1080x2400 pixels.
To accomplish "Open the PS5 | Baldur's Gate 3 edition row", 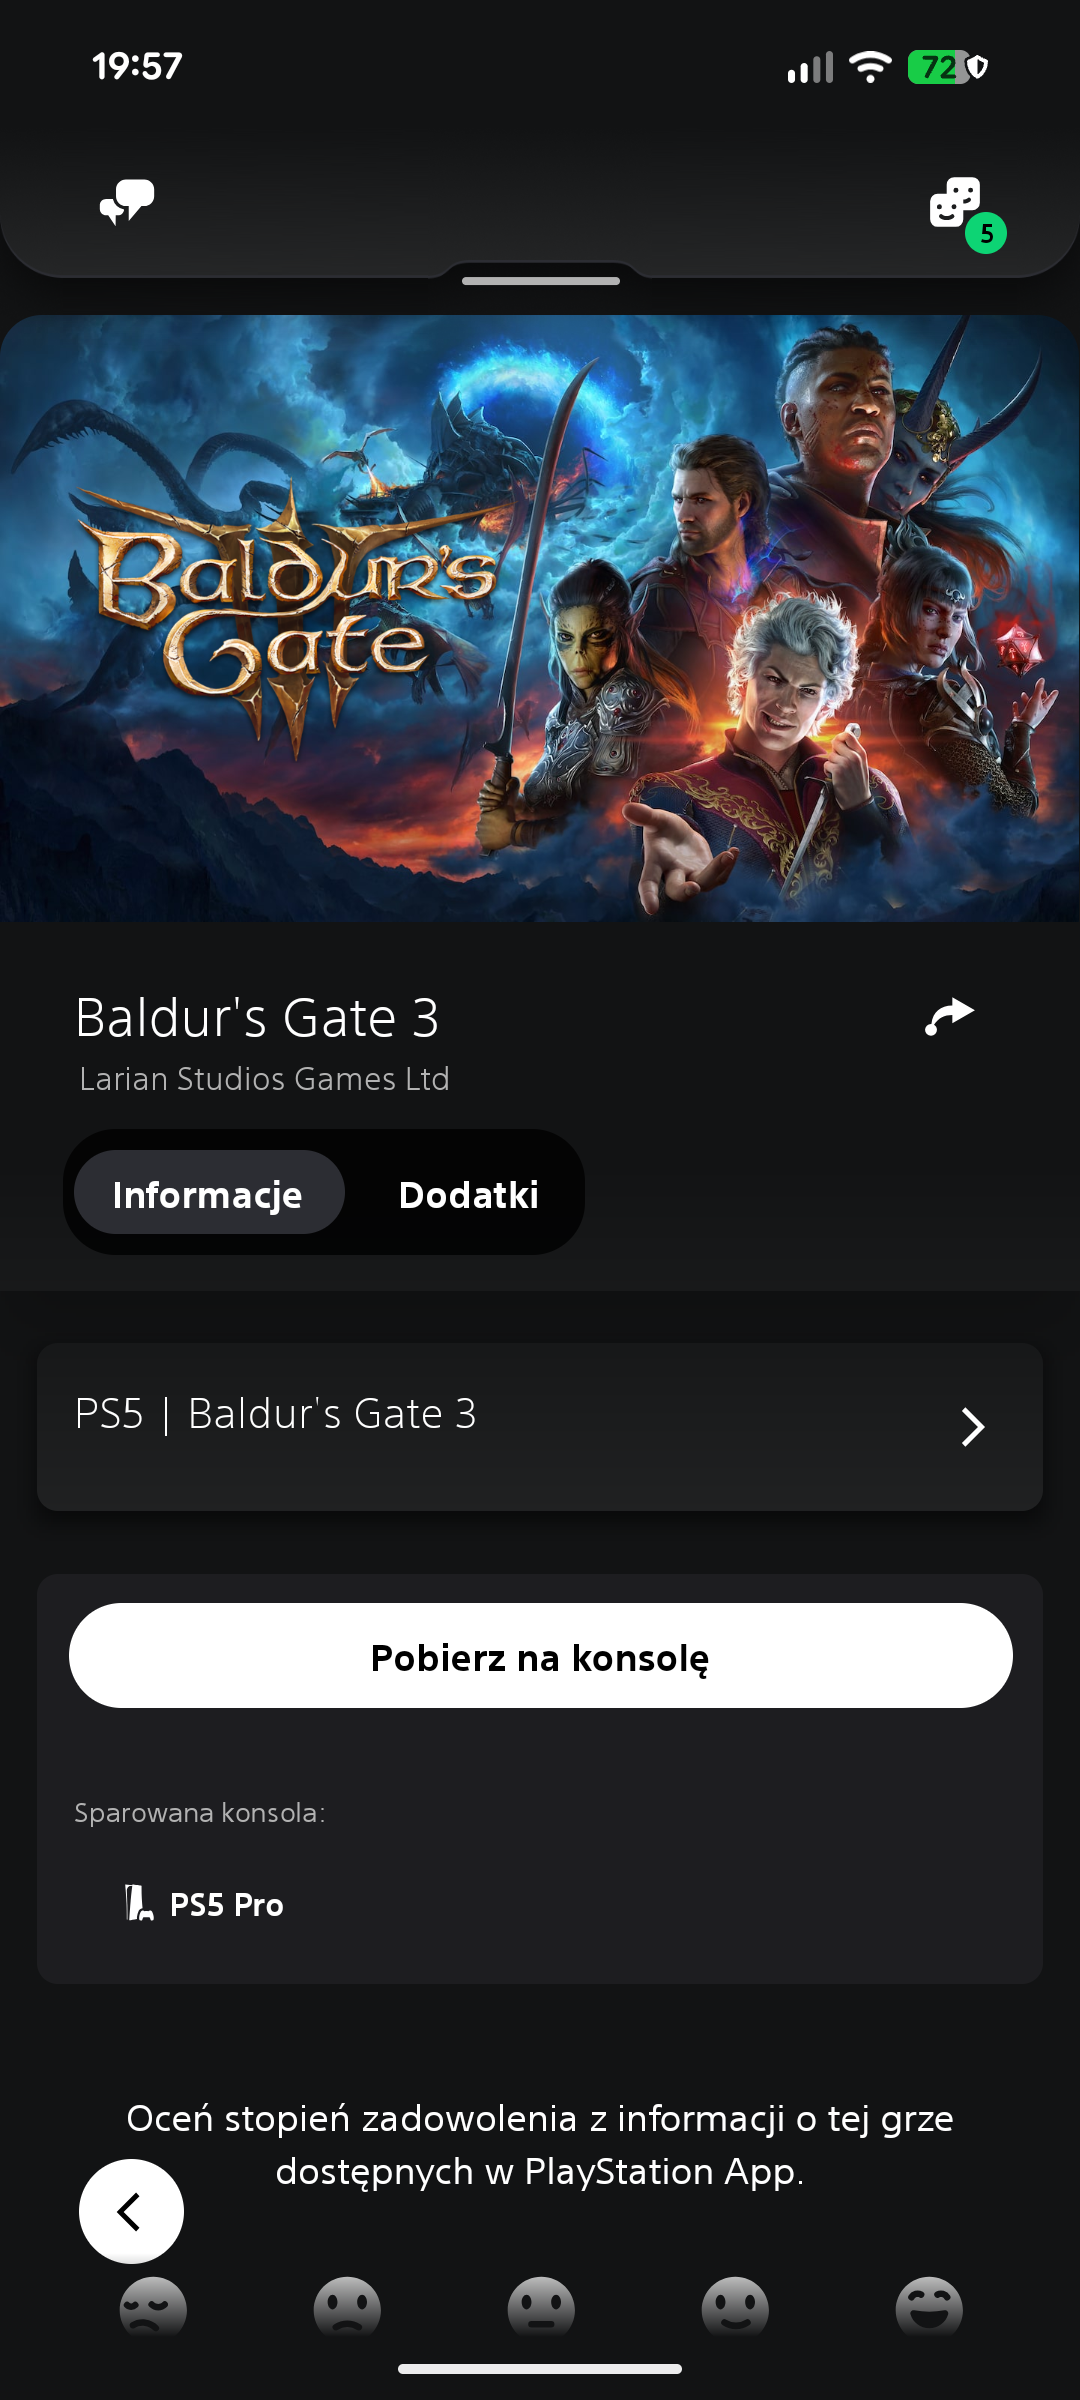I will [540, 1427].
